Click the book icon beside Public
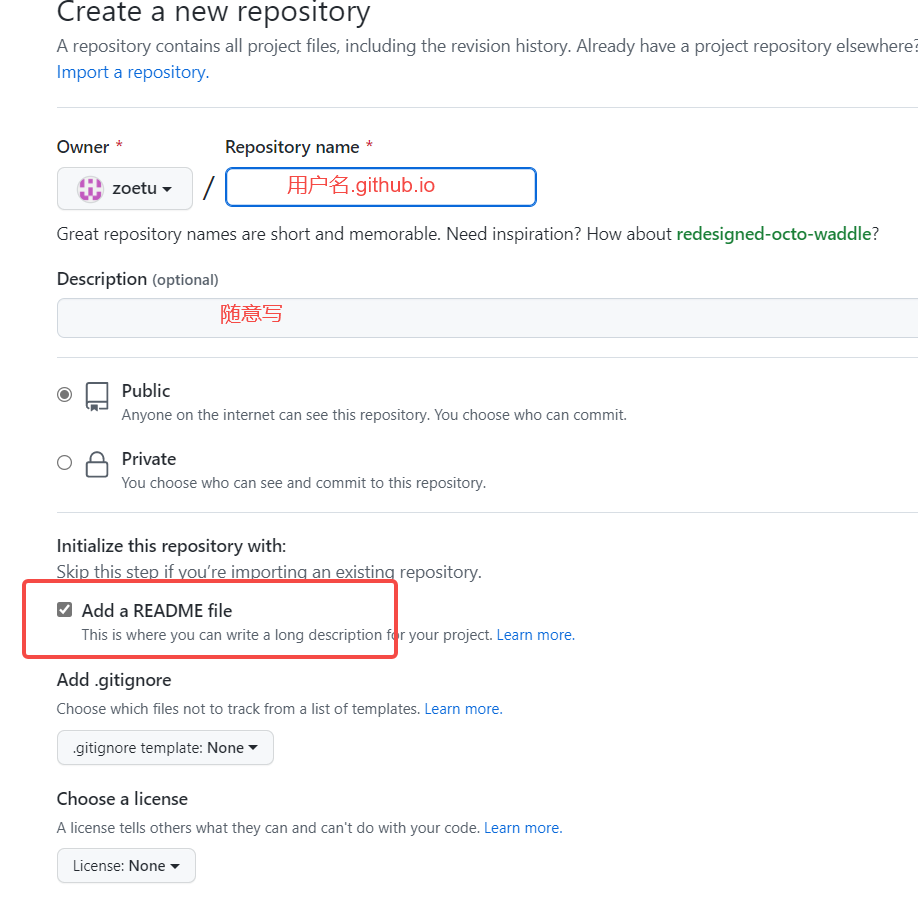The image size is (918, 899). 96,396
